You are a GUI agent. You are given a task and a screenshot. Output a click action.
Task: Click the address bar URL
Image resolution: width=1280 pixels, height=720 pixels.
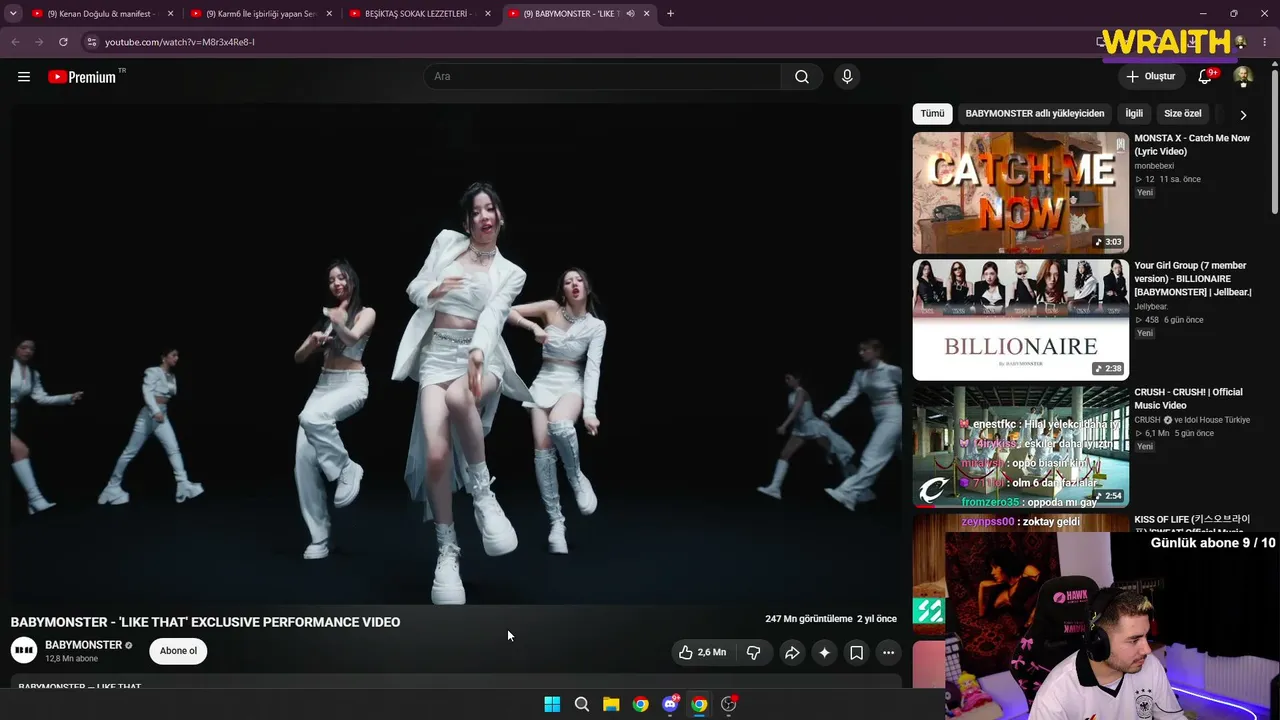[x=180, y=42]
